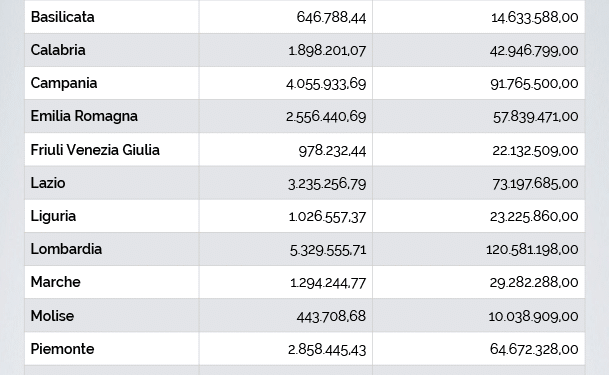
Task: Select the figure 57.839.471,00
Action: tap(536, 117)
